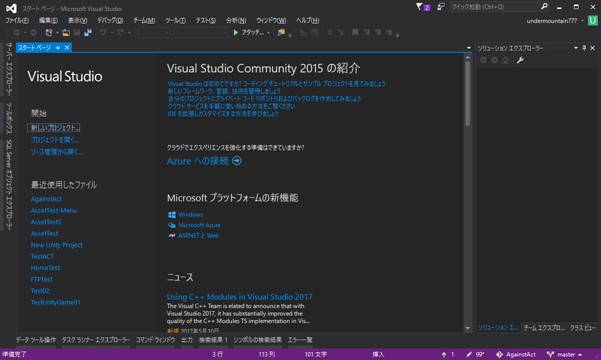The width and height of the screenshot is (601, 360).
Task: Click the New Project toolbar icon
Action: point(48,33)
